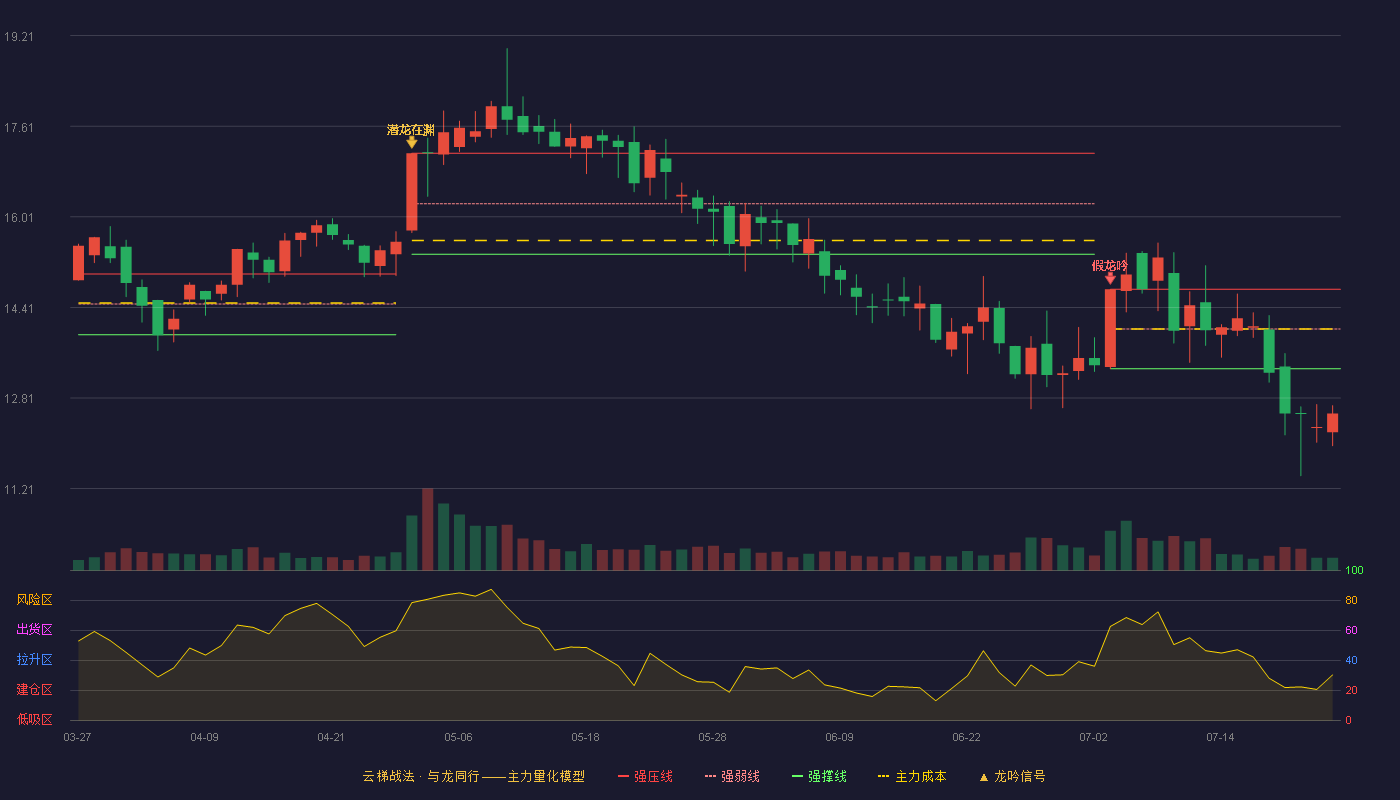Click the tallest red volume bar

tap(427, 529)
